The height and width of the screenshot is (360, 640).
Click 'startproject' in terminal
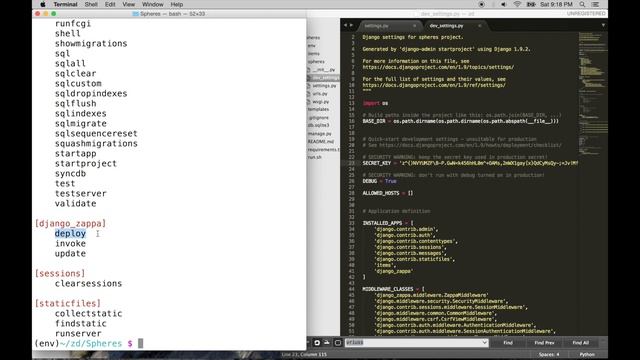tap(86, 164)
